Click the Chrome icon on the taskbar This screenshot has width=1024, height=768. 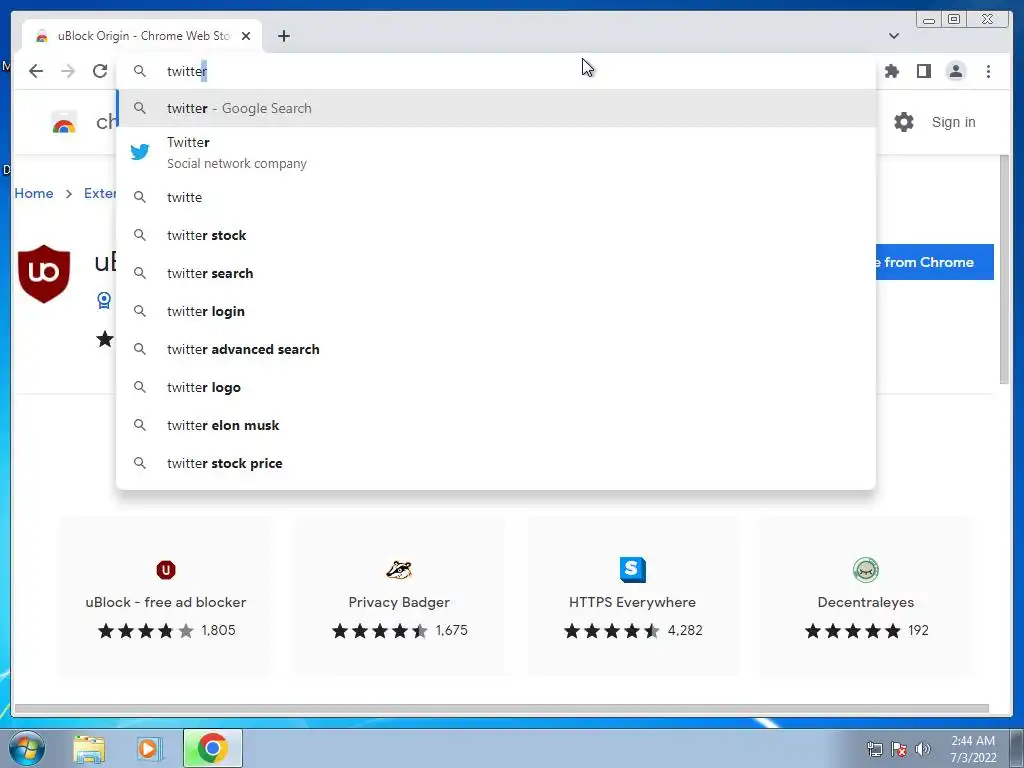[212, 748]
